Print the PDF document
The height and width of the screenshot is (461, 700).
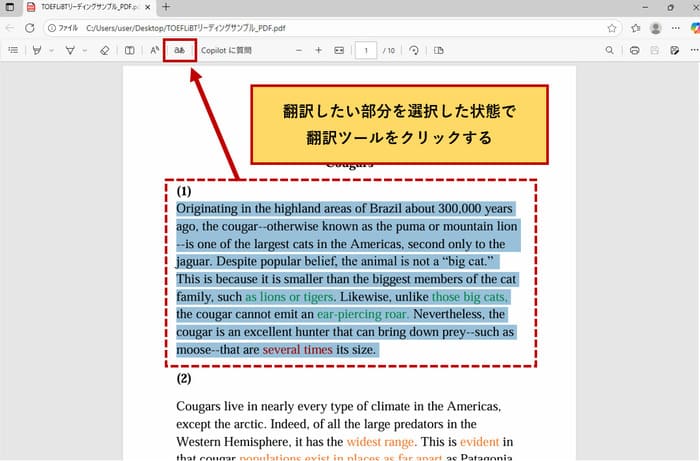coord(634,49)
